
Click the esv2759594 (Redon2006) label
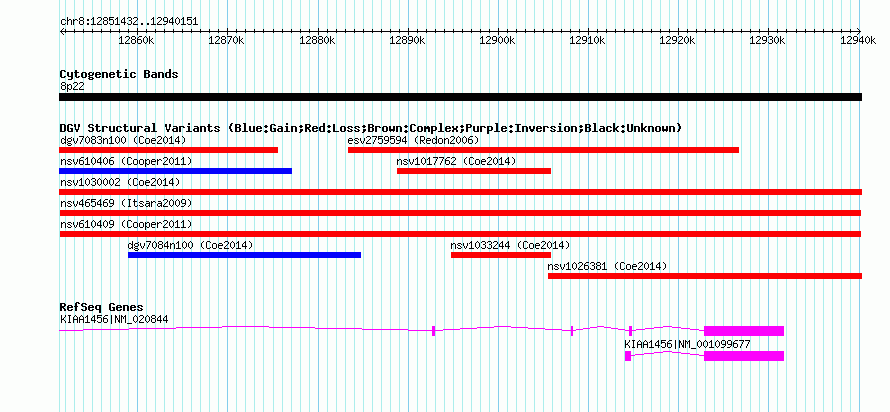414,140
